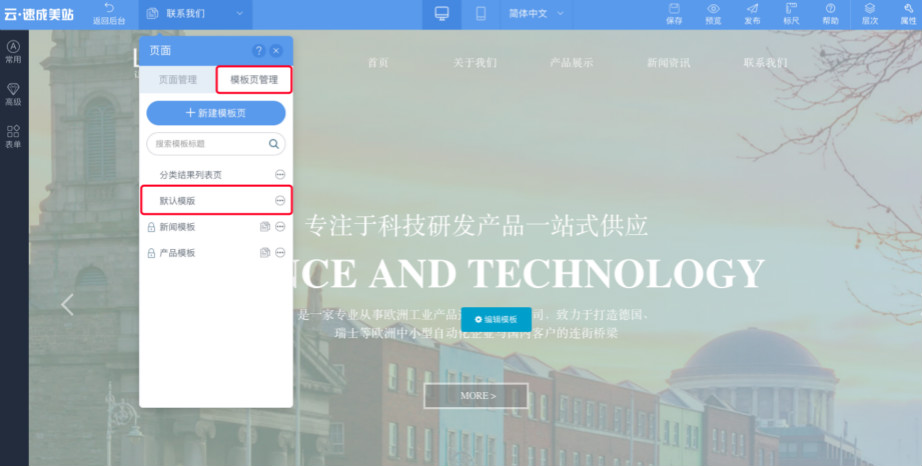Expand the 联系我们 page dropdown
This screenshot has width=922, height=466.
coord(240,13)
